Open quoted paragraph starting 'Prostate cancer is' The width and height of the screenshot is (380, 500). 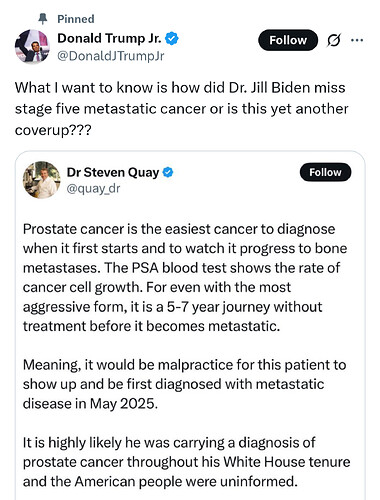coord(185,277)
